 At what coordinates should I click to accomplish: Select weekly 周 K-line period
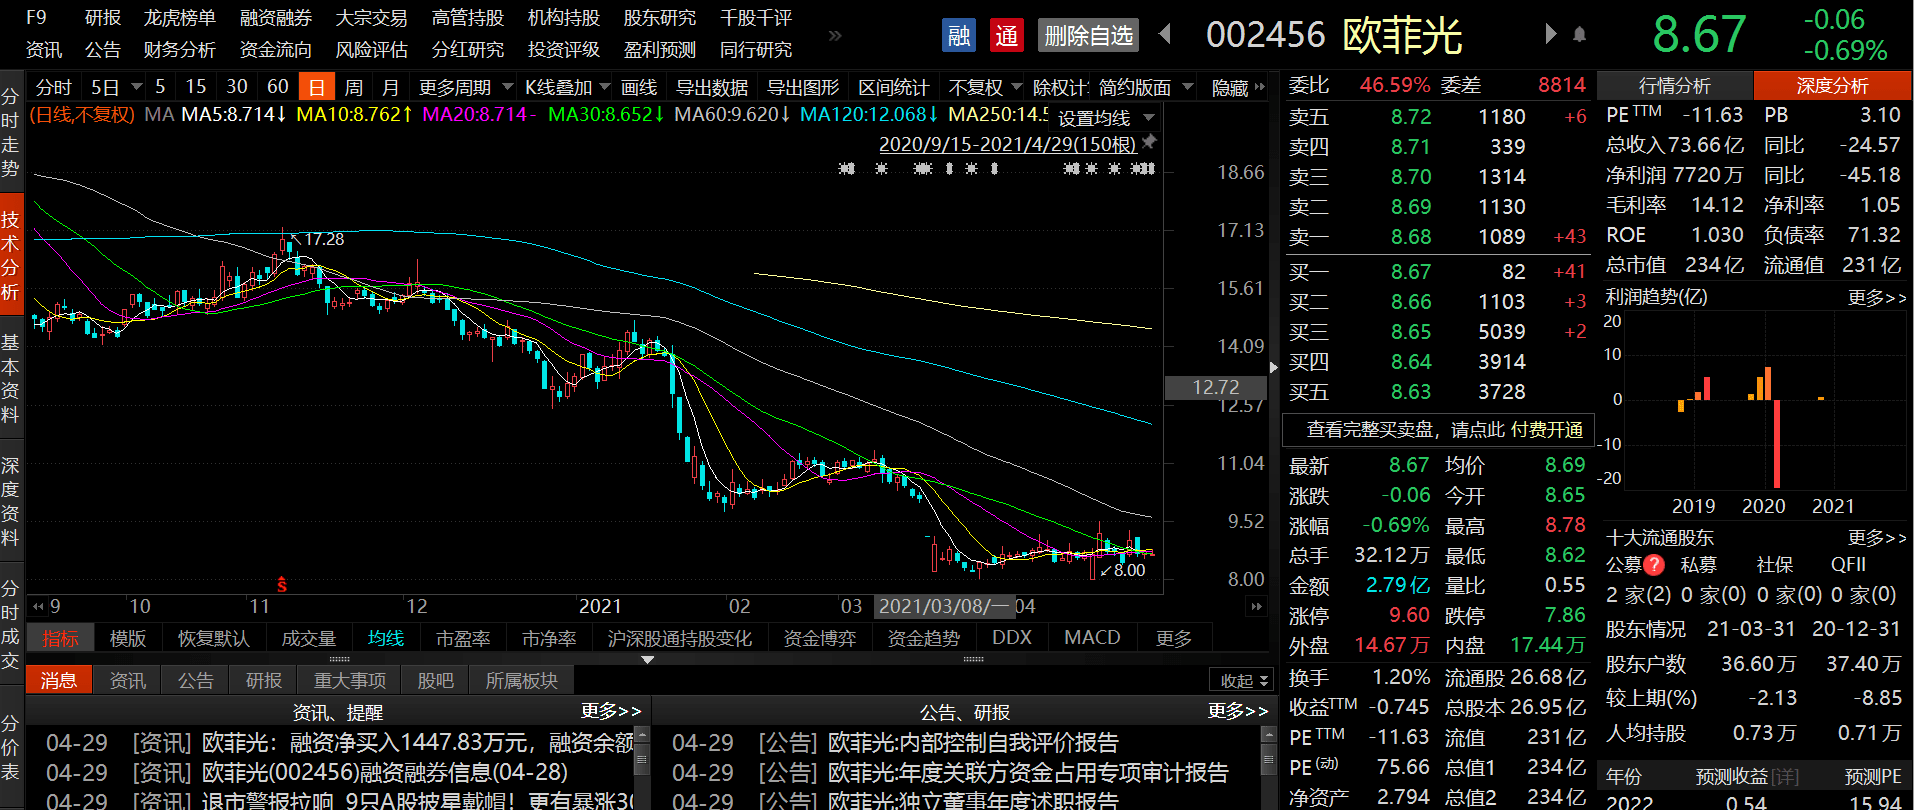354,87
